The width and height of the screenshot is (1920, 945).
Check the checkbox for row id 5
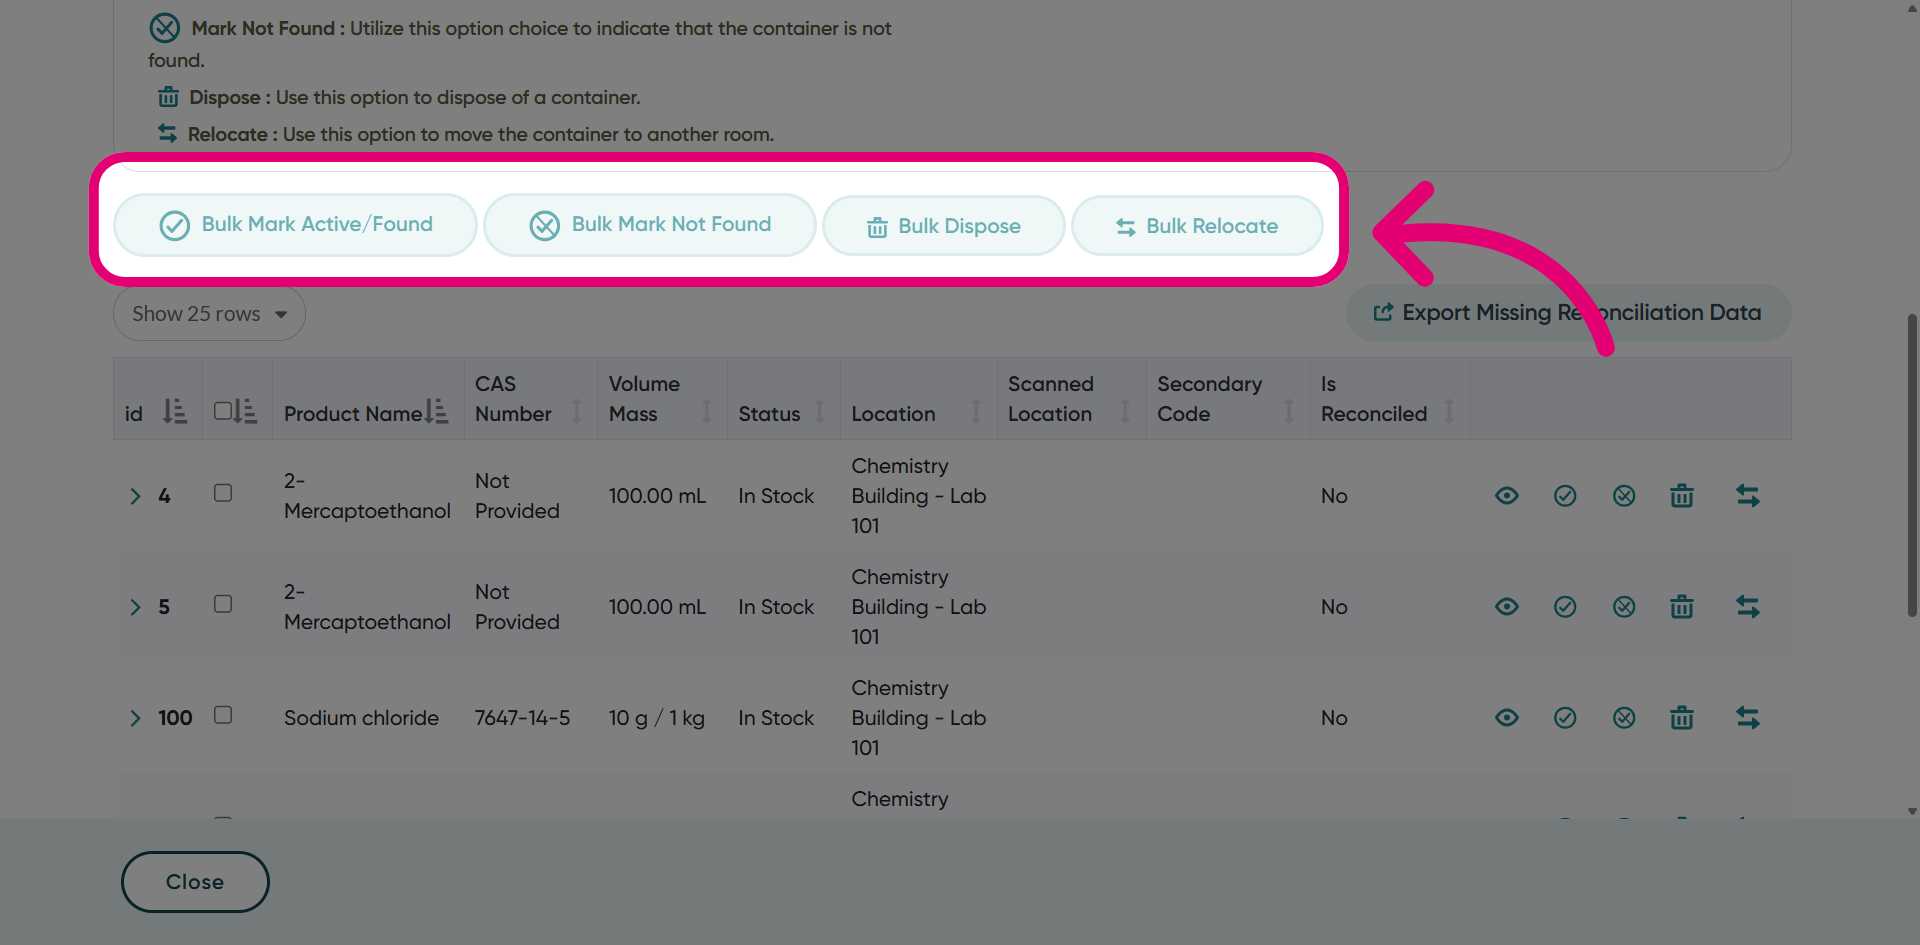[x=223, y=604]
